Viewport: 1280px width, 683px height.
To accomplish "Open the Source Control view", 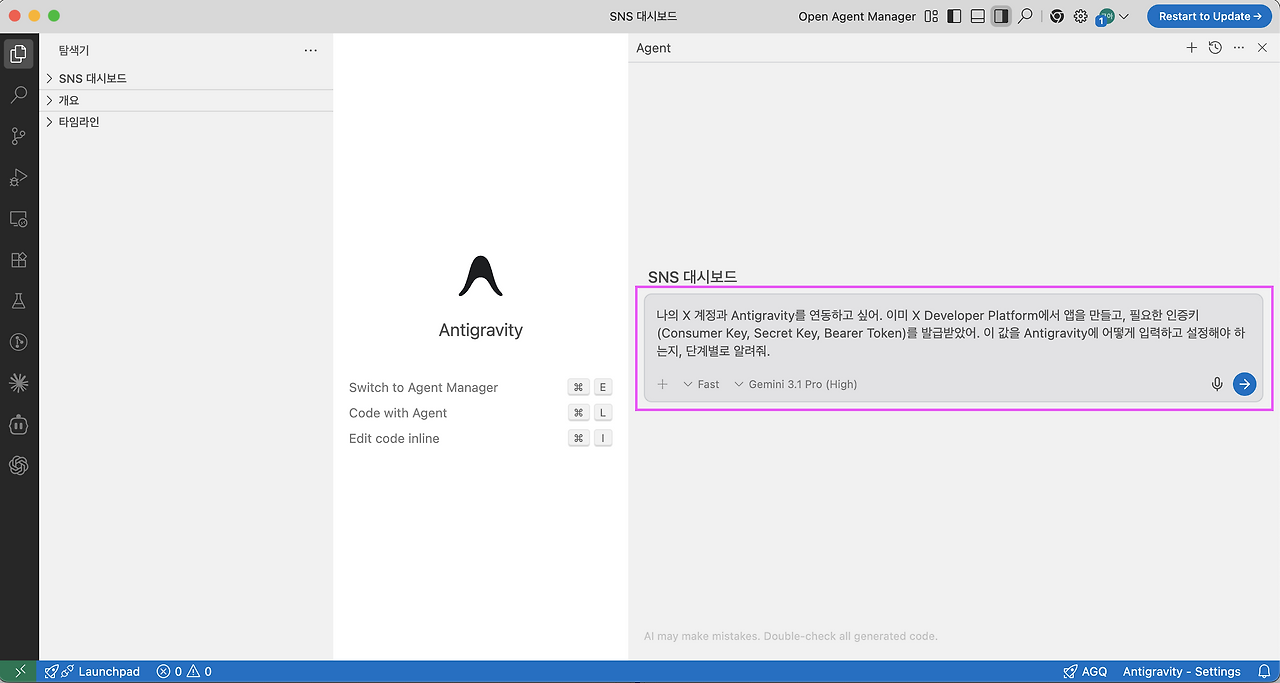I will (18, 136).
